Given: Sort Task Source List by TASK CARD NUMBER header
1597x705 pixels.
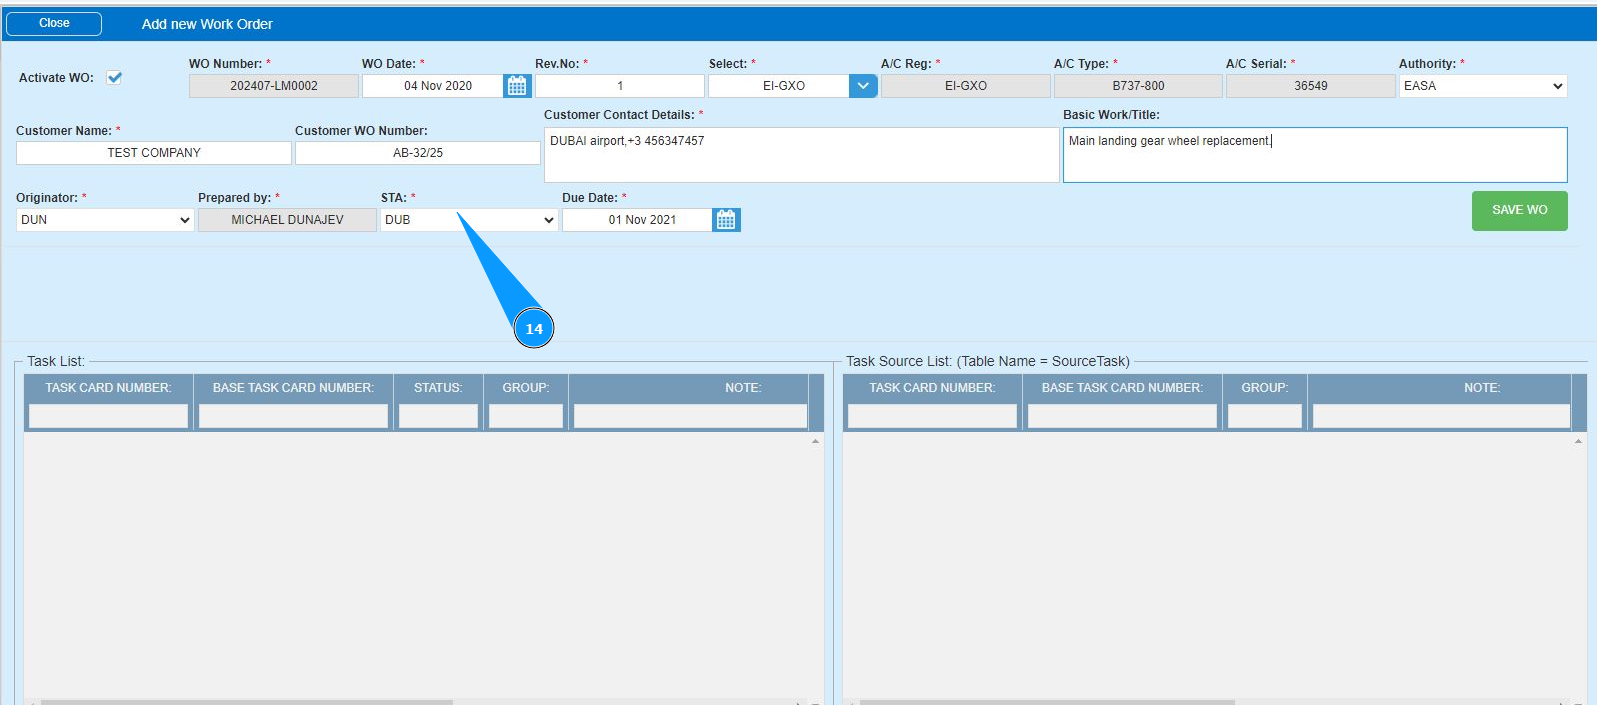Looking at the screenshot, I should (x=932, y=388).
